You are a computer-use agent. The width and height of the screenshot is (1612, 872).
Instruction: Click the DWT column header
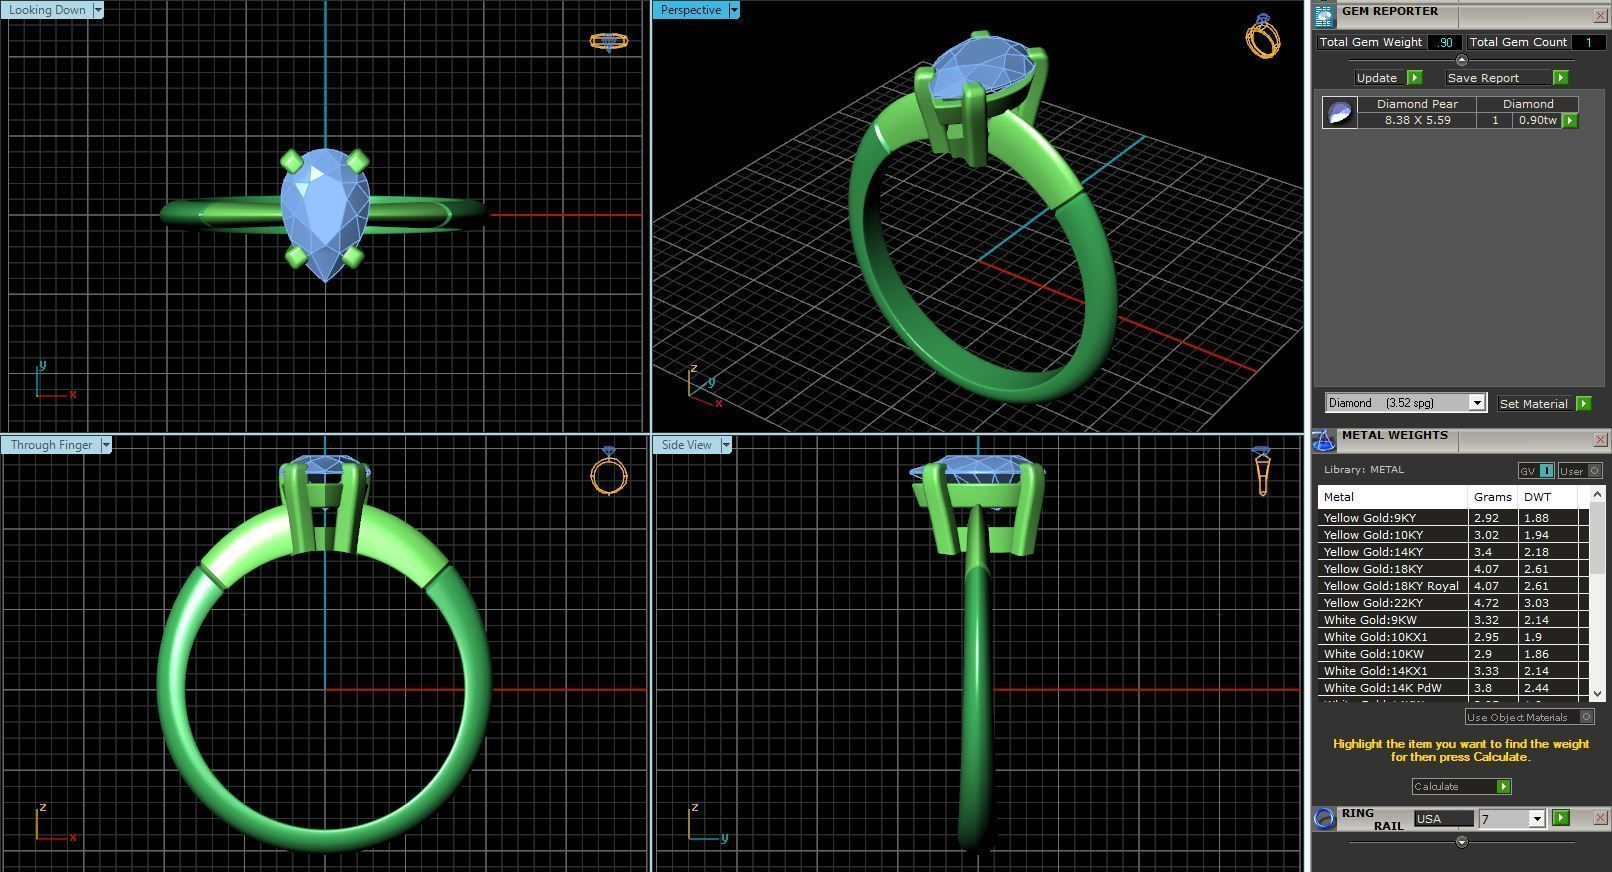coord(1548,497)
